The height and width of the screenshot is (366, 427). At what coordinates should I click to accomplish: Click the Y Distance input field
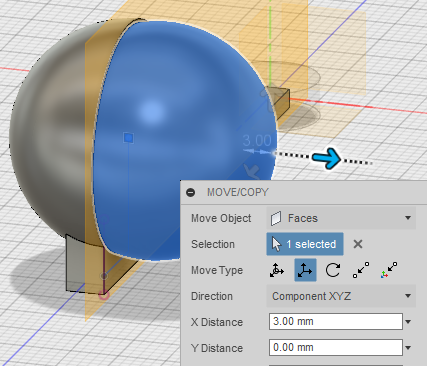[x=336, y=348]
